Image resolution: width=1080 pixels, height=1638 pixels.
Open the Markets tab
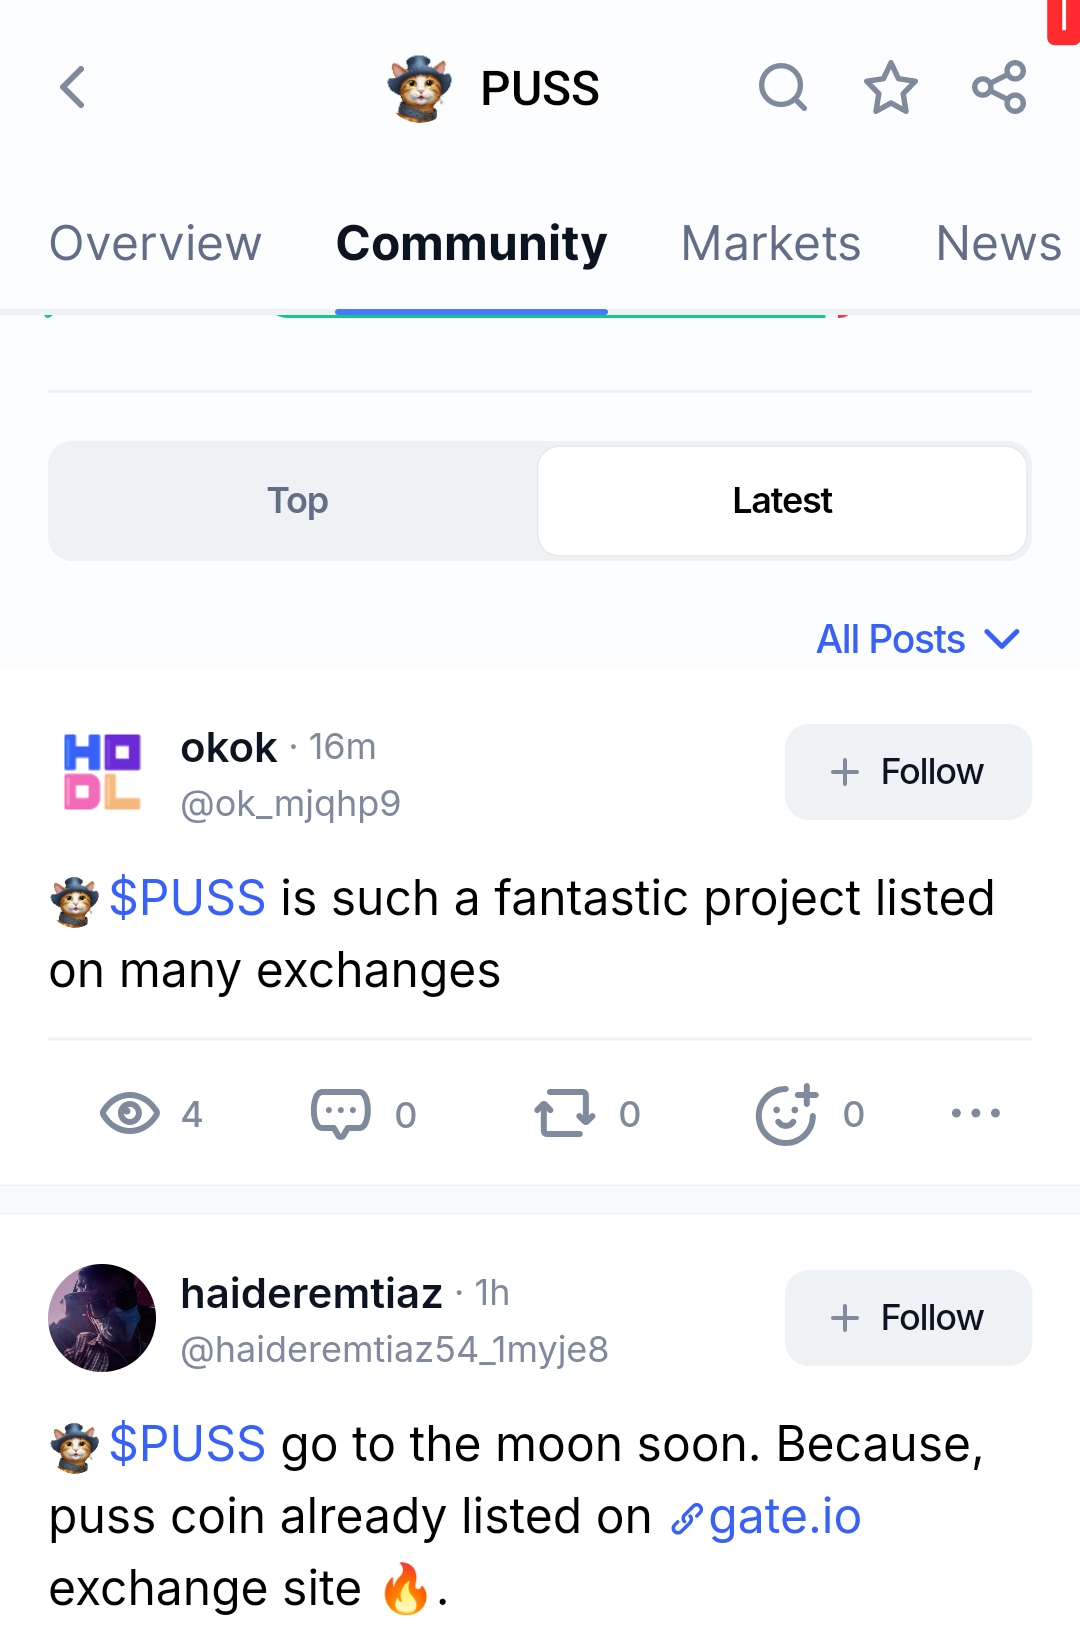[x=770, y=244]
